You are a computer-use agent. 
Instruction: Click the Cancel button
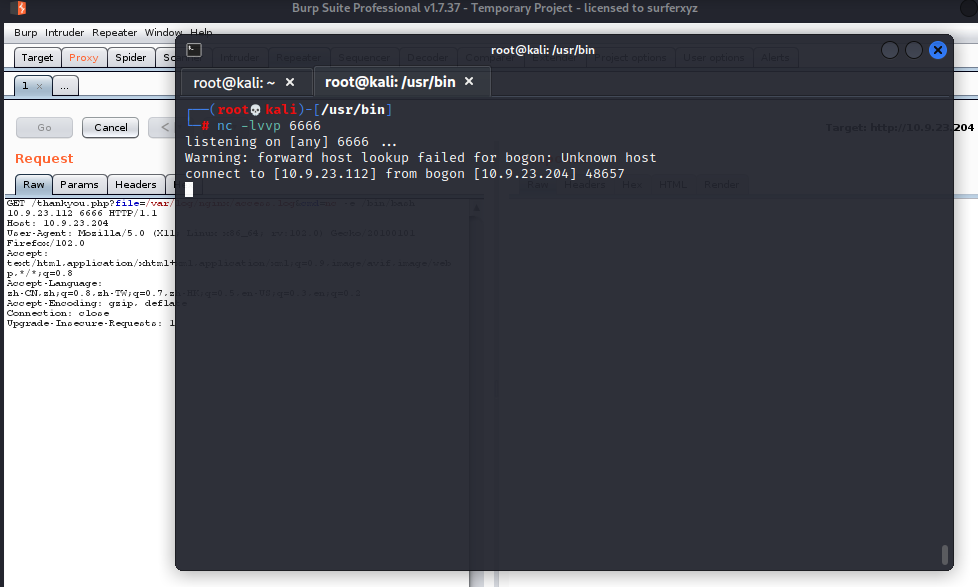(x=110, y=127)
